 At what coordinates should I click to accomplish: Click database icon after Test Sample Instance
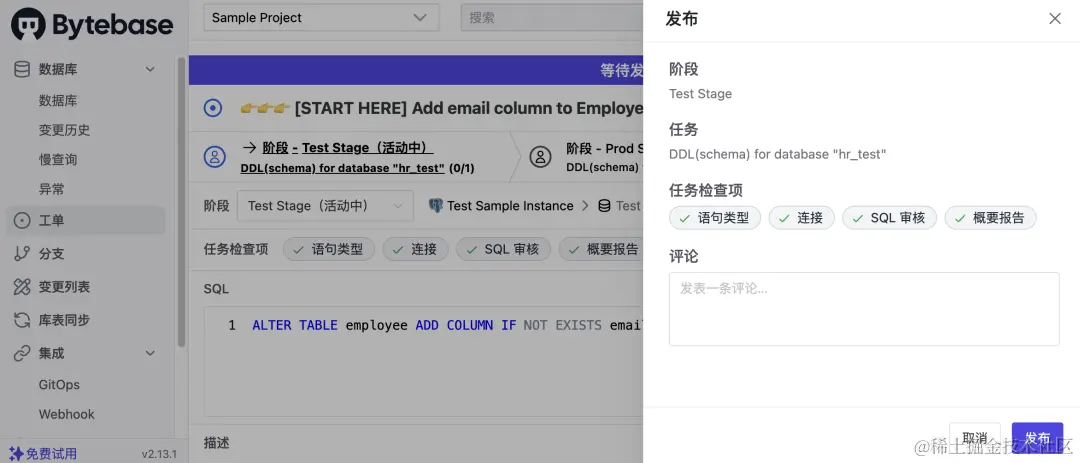tap(604, 205)
